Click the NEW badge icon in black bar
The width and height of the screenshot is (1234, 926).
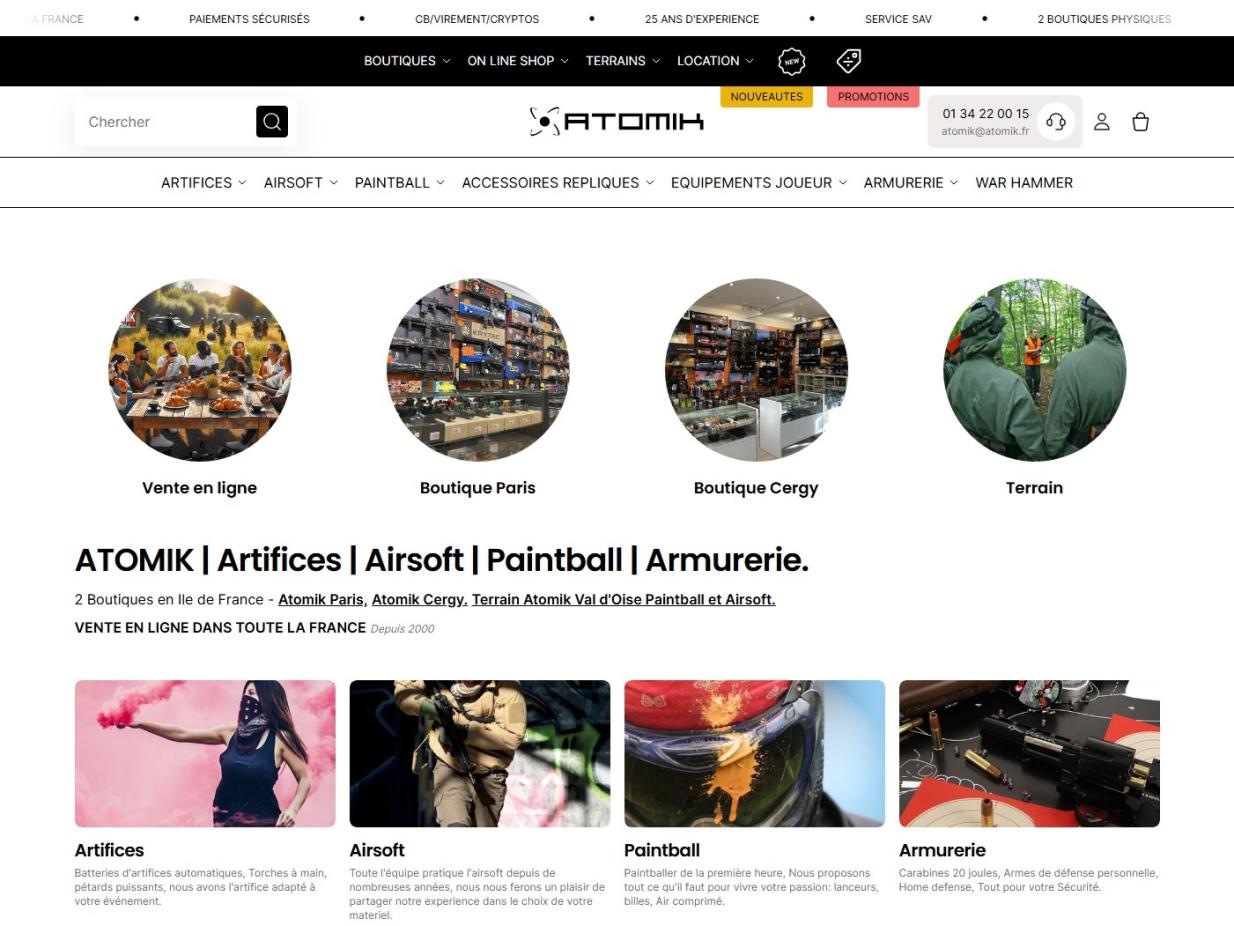coord(792,61)
